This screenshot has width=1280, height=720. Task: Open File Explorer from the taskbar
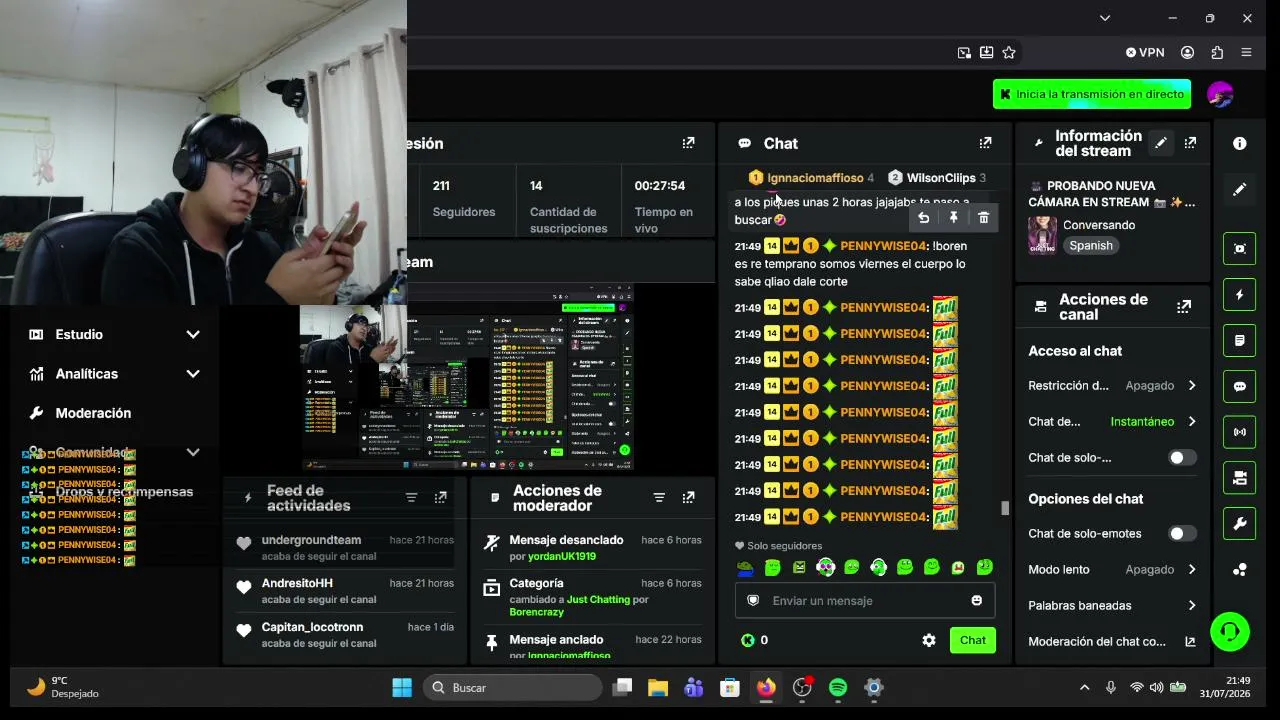[x=657, y=687]
